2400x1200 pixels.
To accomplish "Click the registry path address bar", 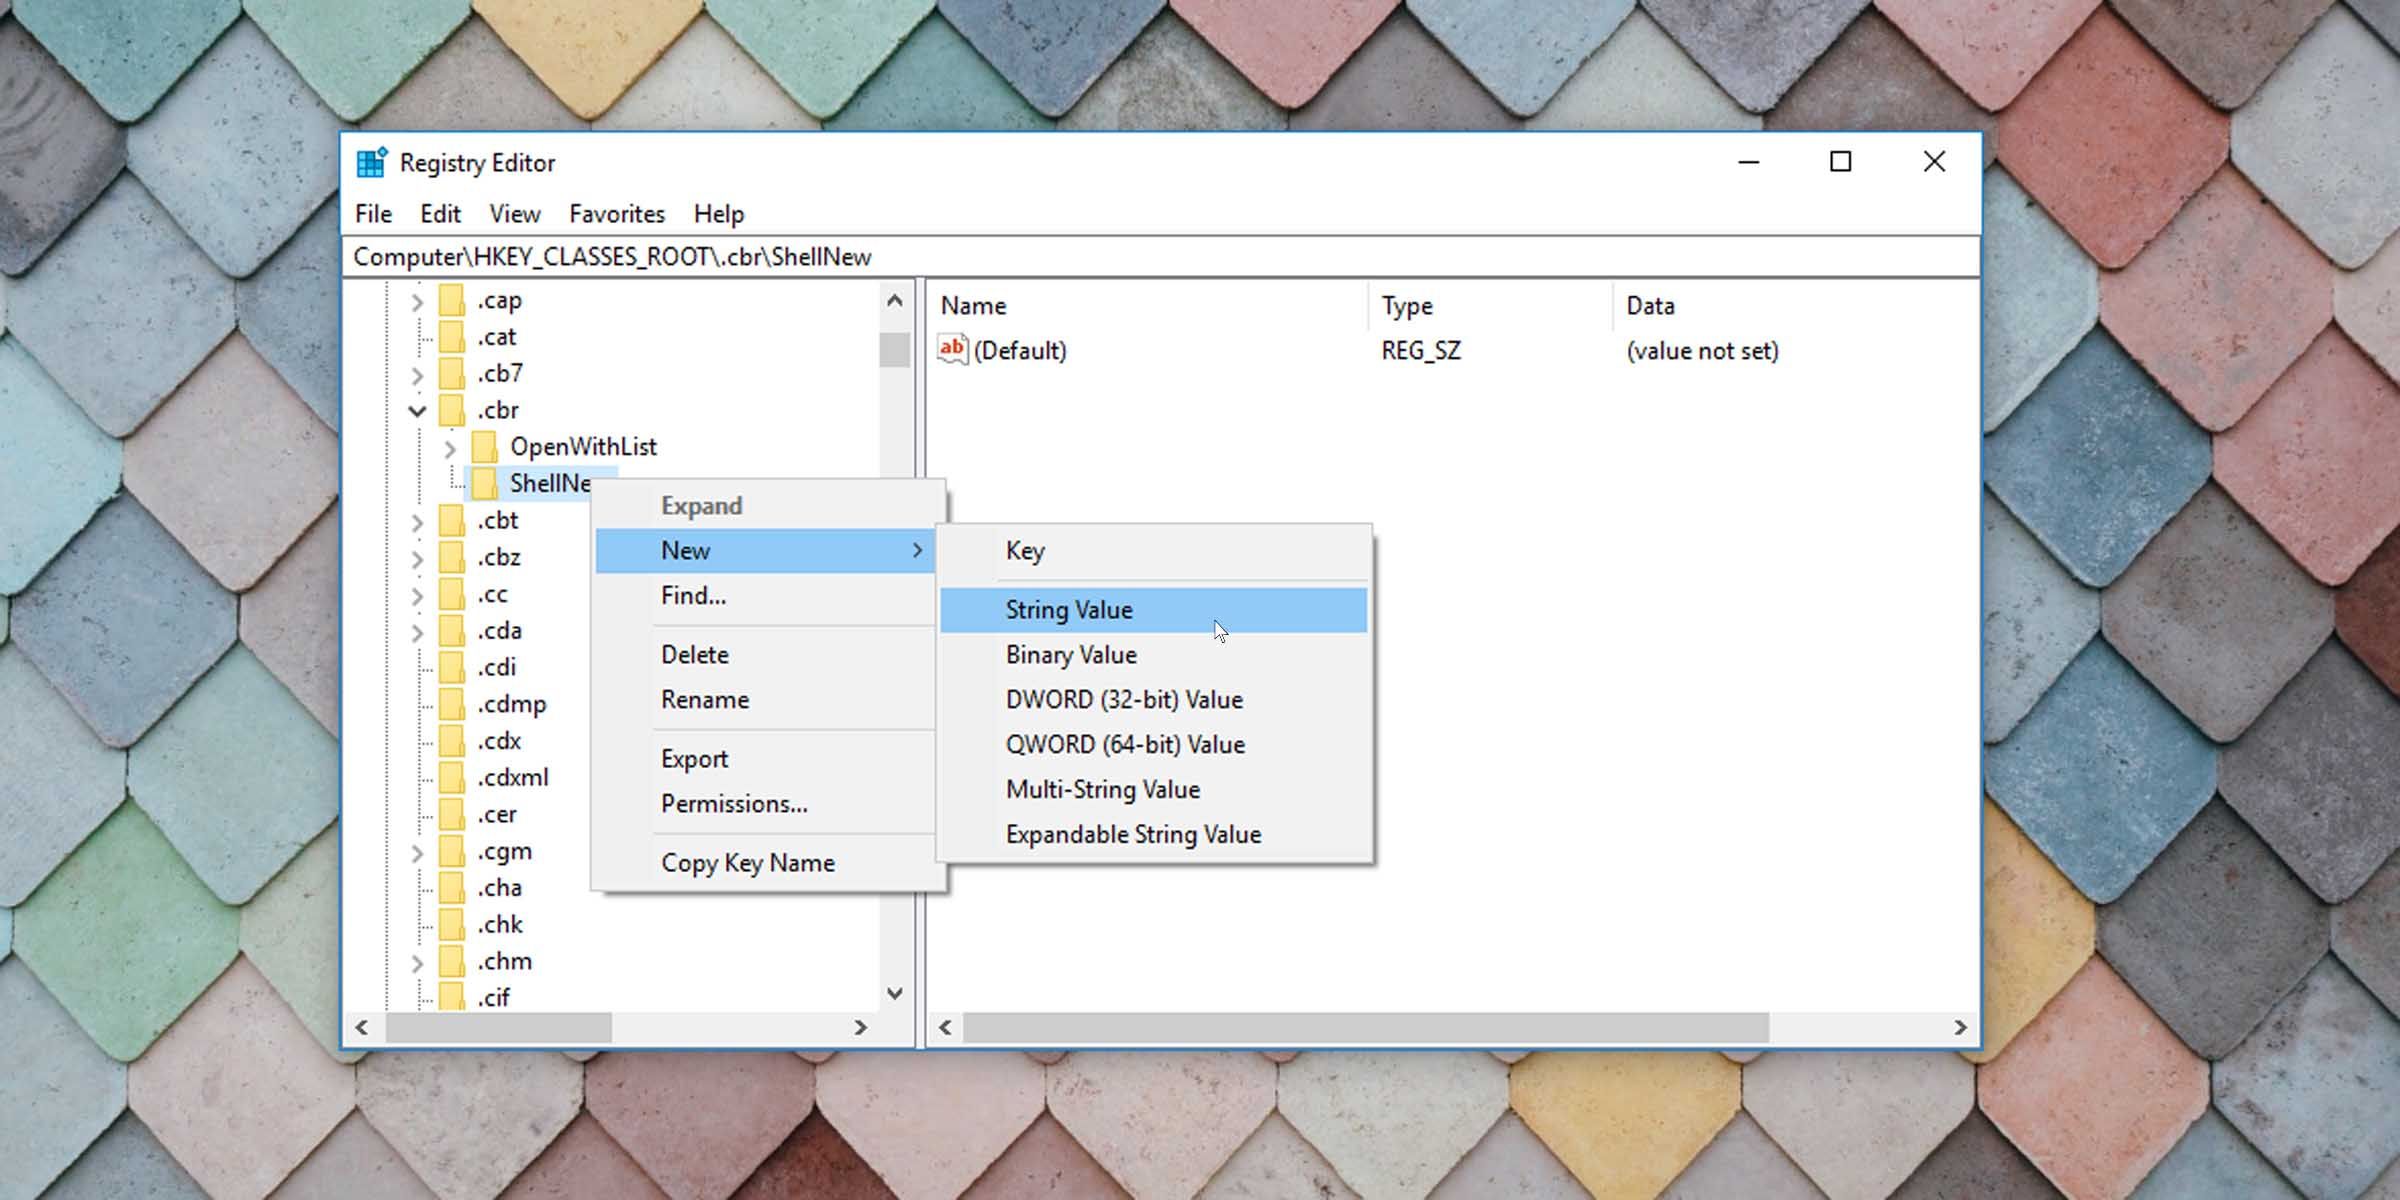I will (1160, 257).
